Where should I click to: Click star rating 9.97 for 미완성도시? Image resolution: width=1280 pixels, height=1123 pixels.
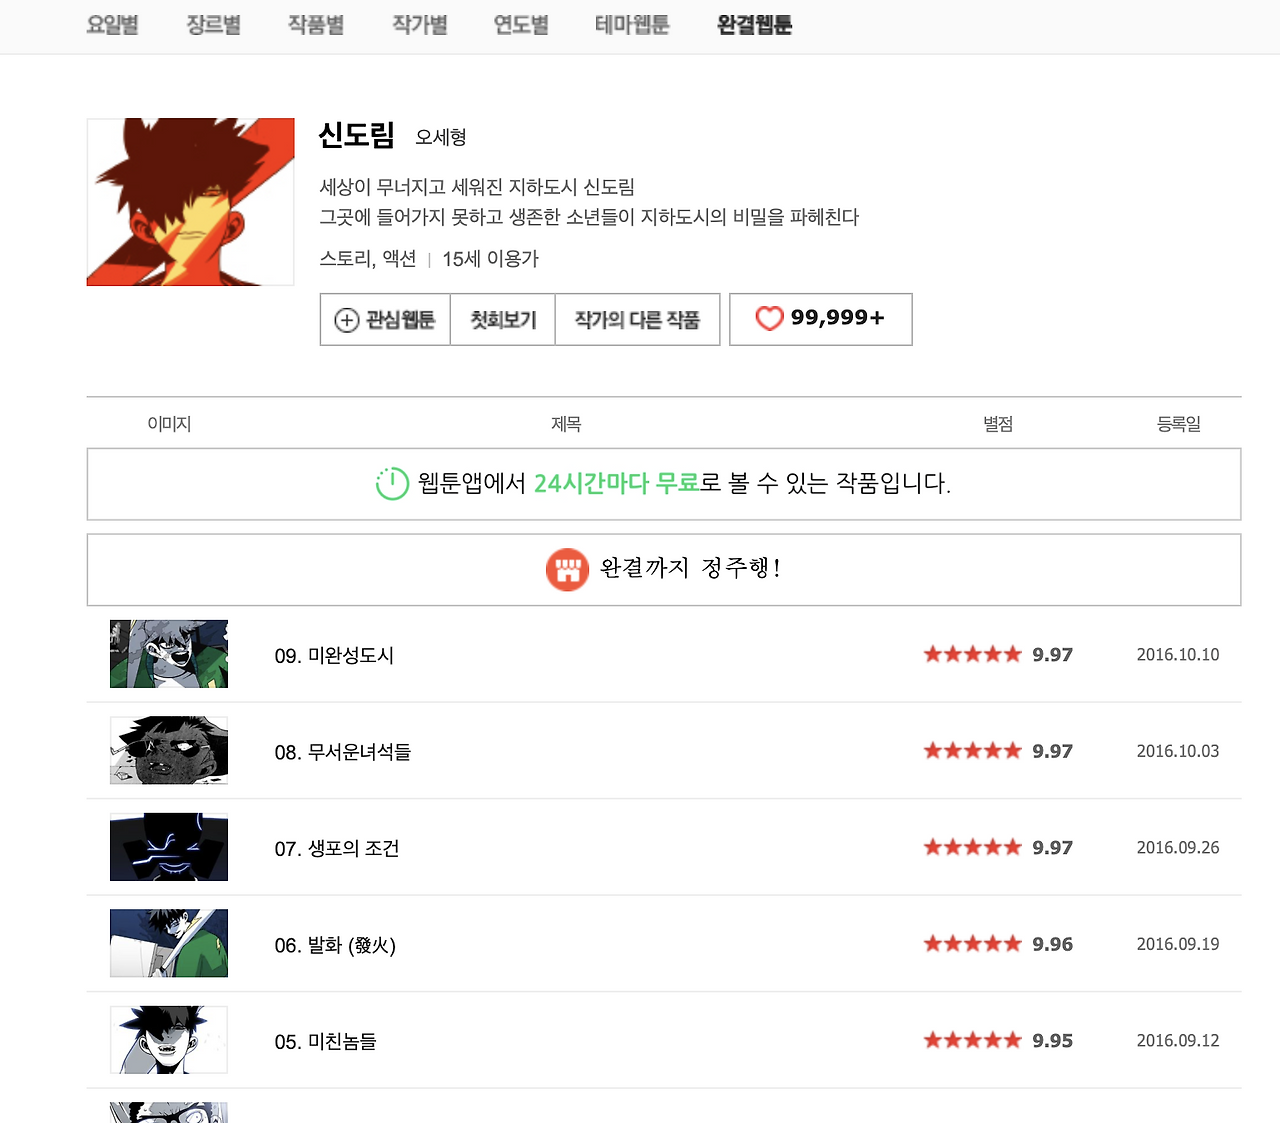pyautogui.click(x=998, y=655)
